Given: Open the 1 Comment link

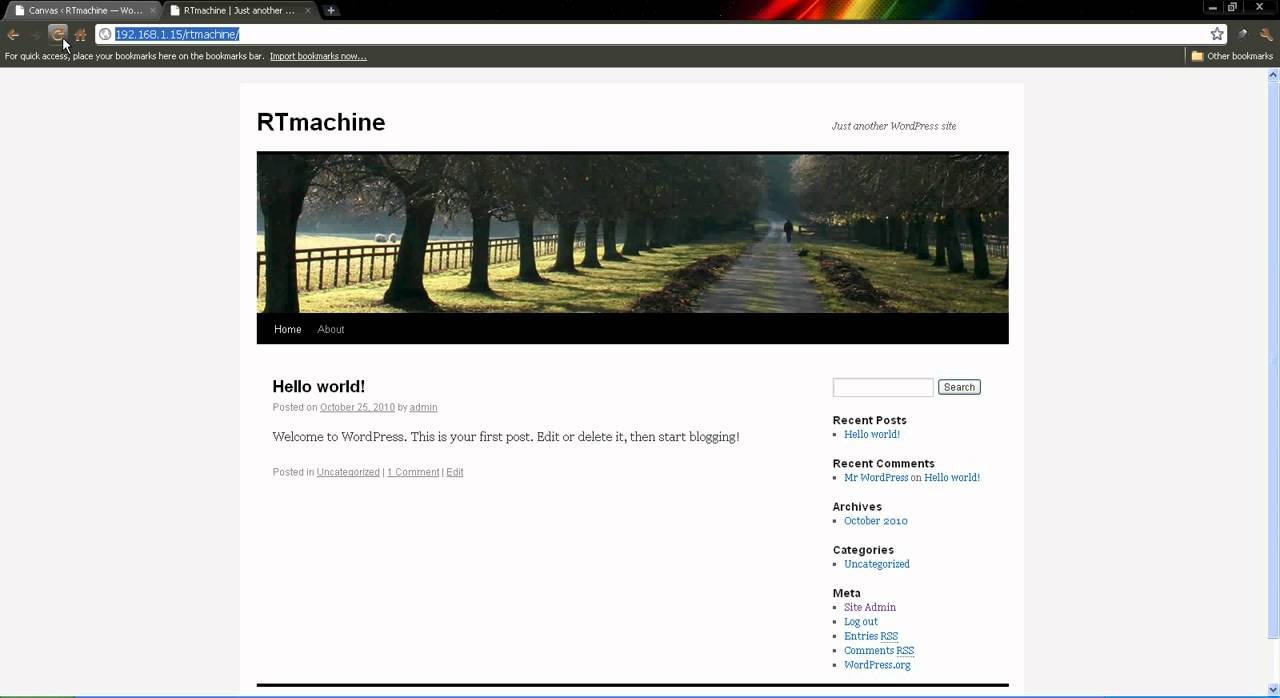Looking at the screenshot, I should 413,472.
